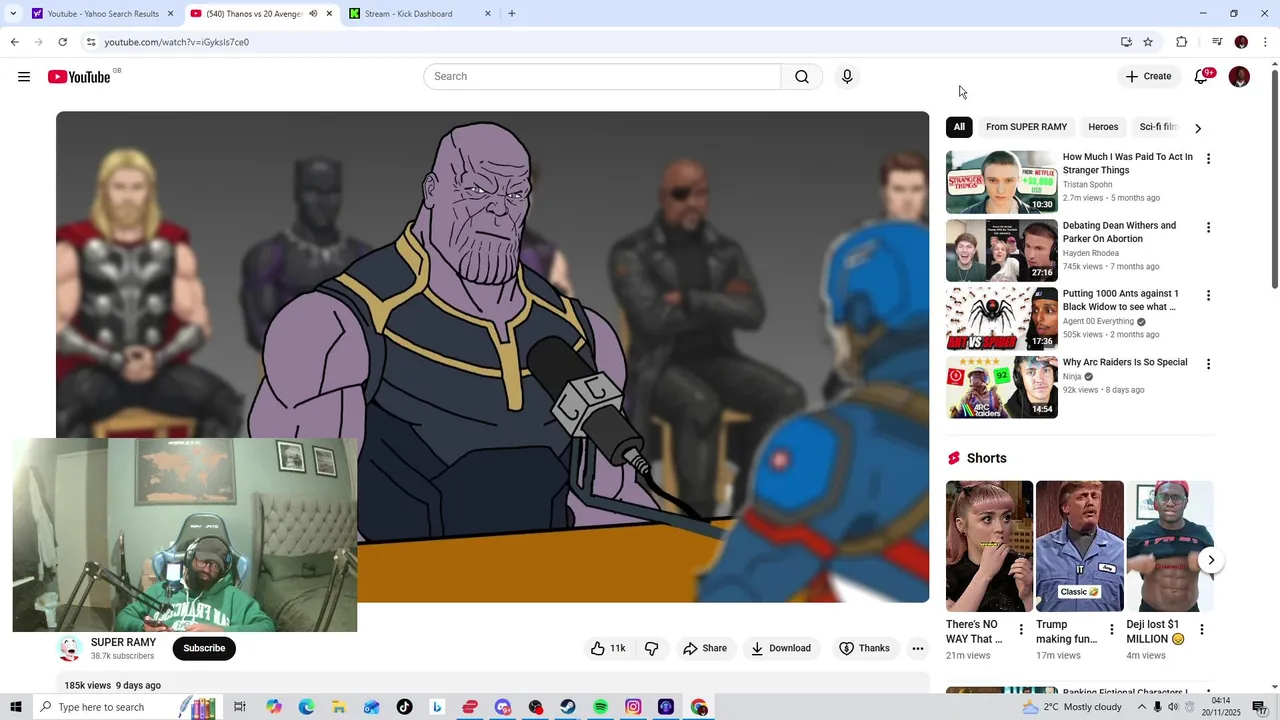Open options for There's NO WAY short
The width and height of the screenshot is (1280, 720).
(1021, 629)
